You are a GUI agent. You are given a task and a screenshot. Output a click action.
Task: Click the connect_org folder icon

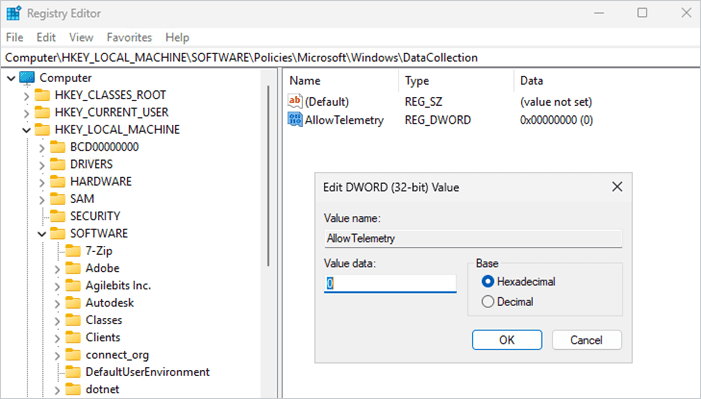click(73, 355)
